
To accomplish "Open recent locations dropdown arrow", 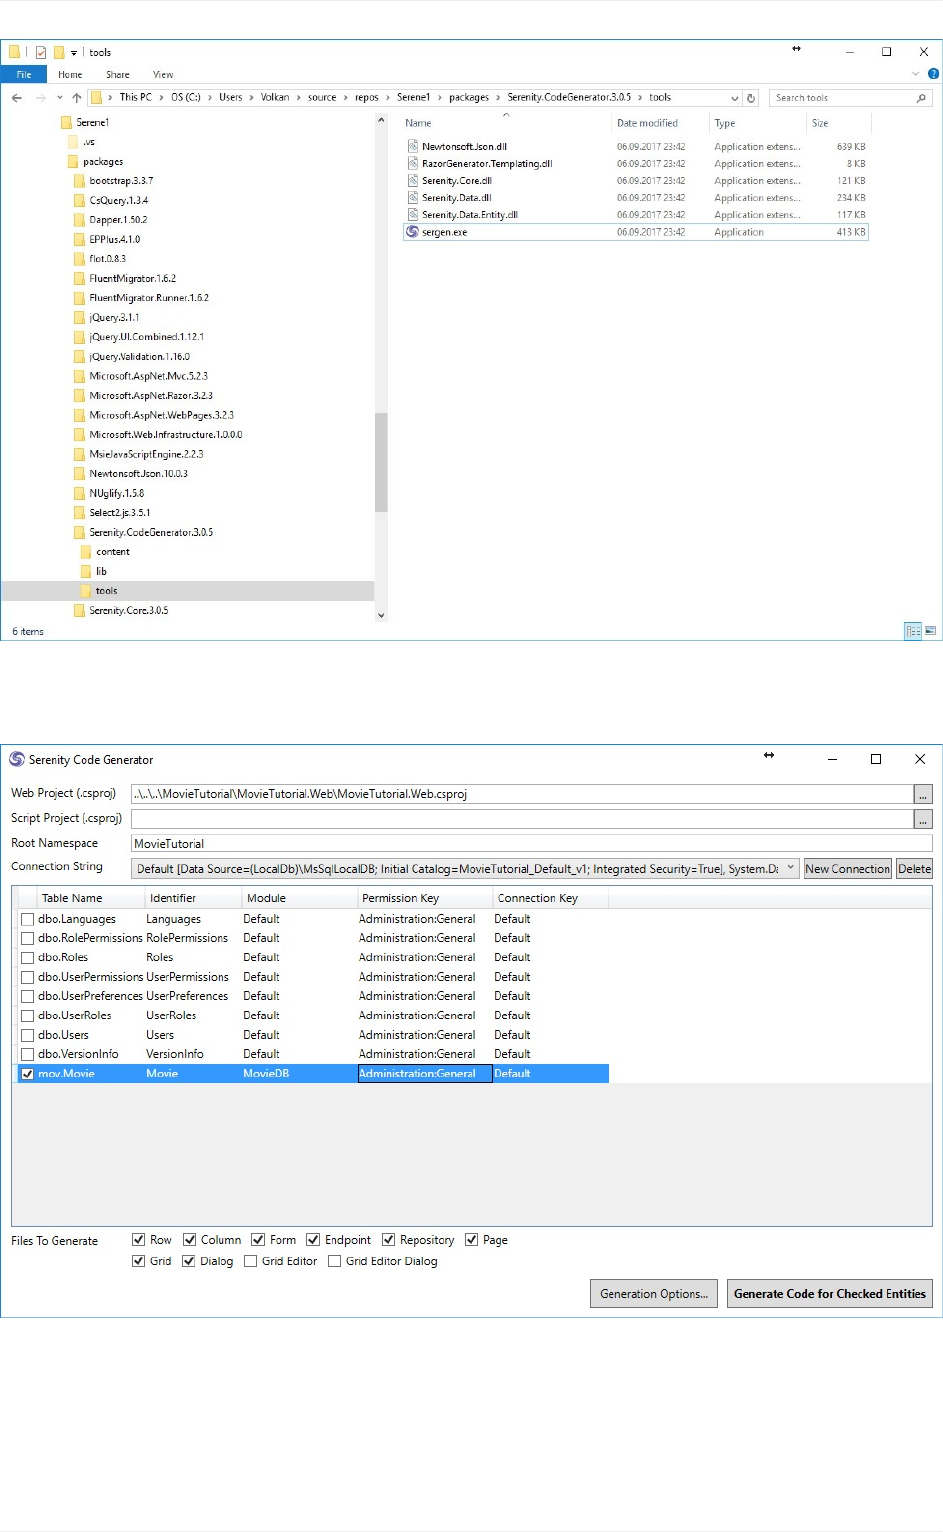I will click(60, 98).
